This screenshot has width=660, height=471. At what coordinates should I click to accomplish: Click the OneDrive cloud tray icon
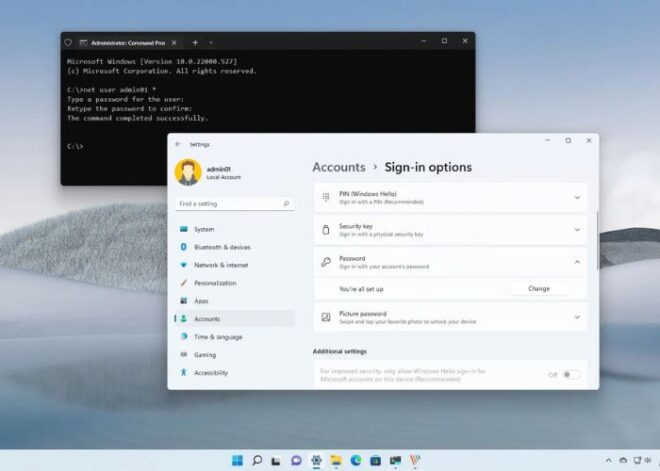click(623, 460)
